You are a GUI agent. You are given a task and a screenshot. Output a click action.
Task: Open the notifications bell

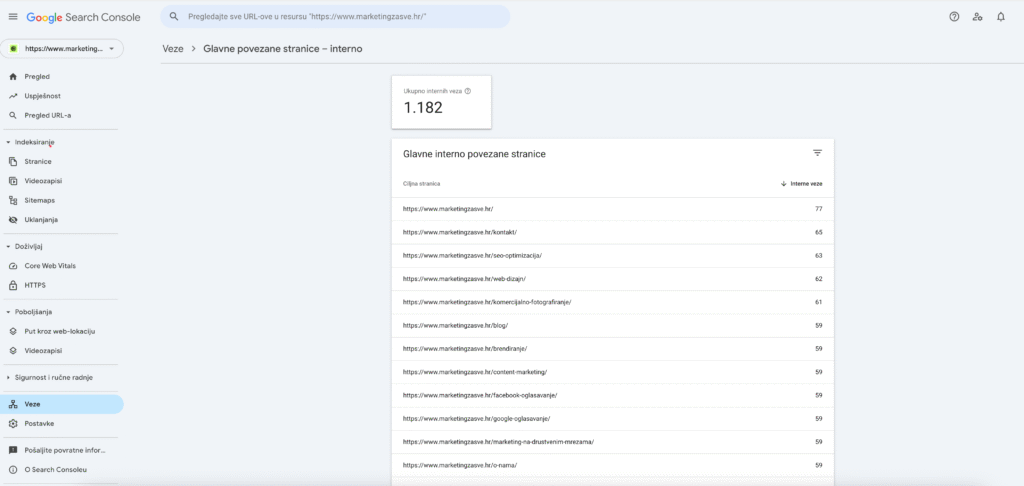click(1000, 17)
